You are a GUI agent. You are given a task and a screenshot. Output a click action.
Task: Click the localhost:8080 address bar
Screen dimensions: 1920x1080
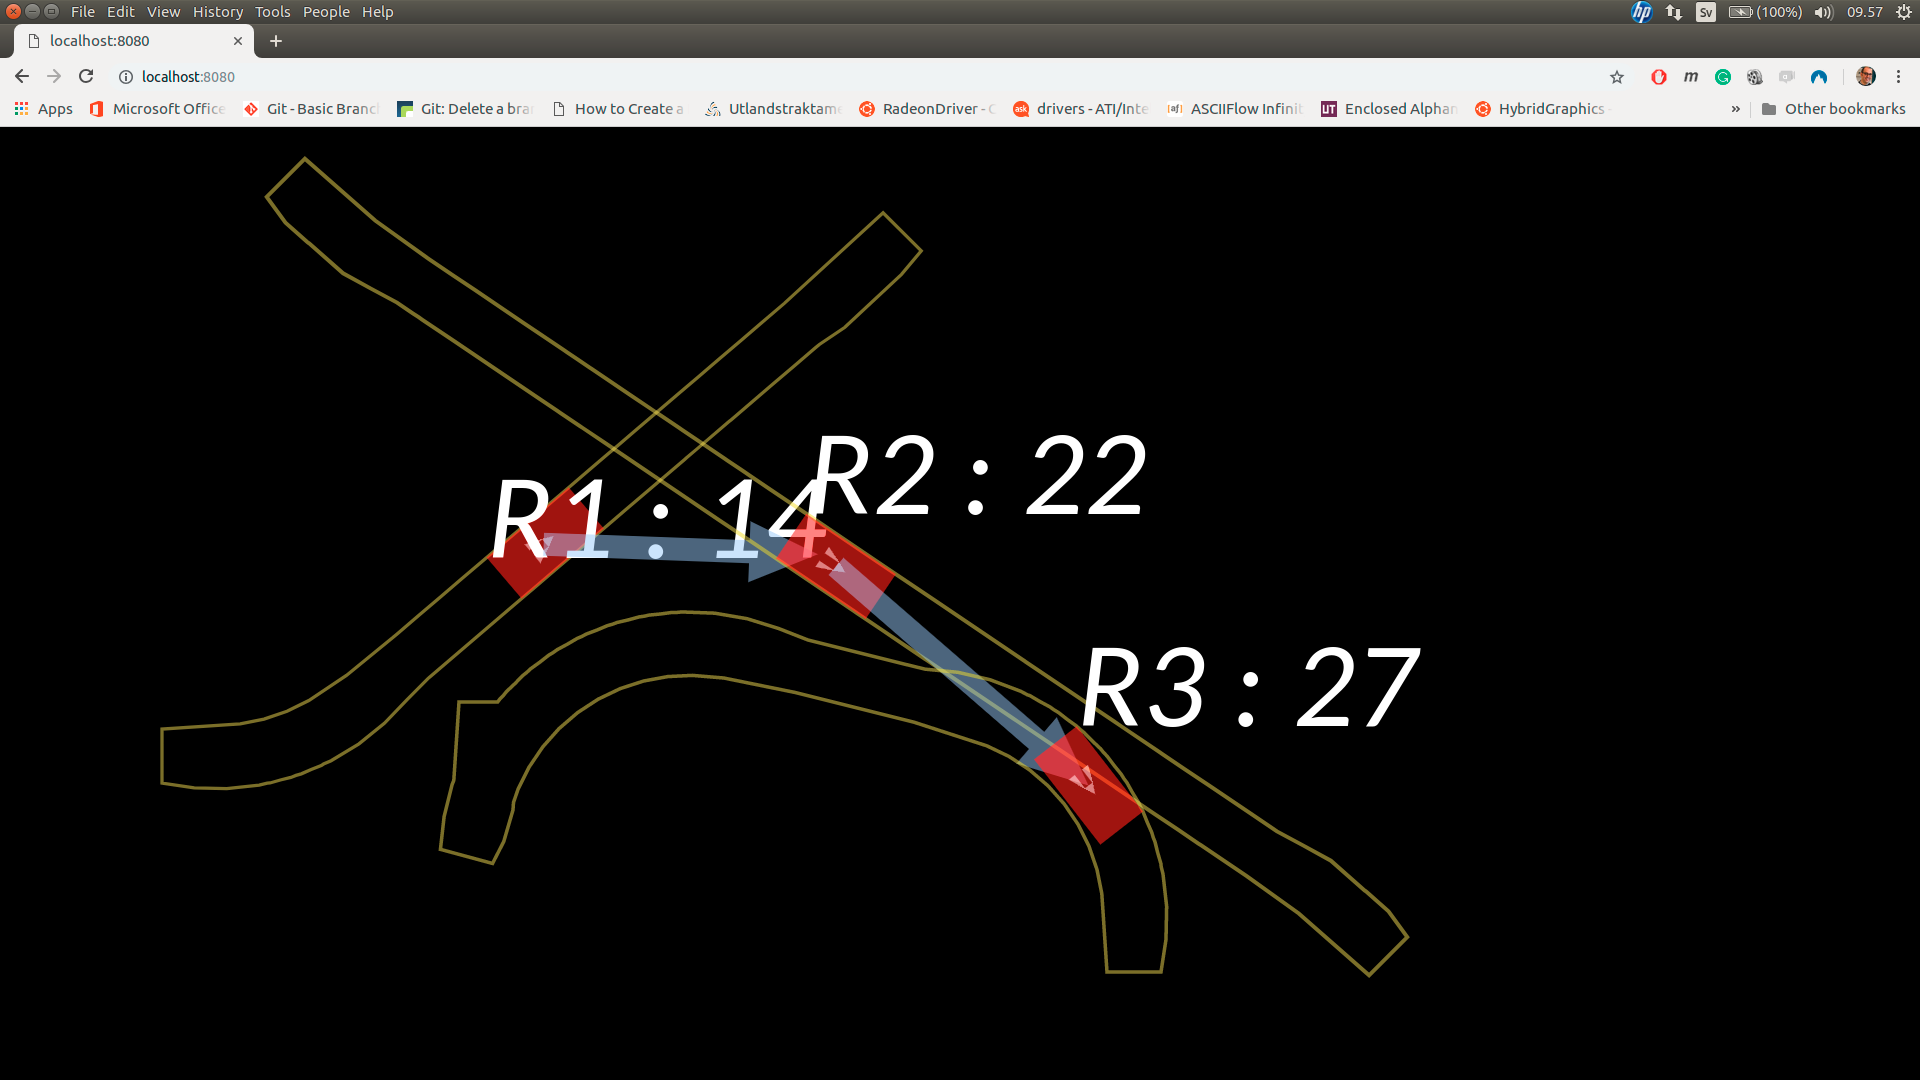(189, 76)
